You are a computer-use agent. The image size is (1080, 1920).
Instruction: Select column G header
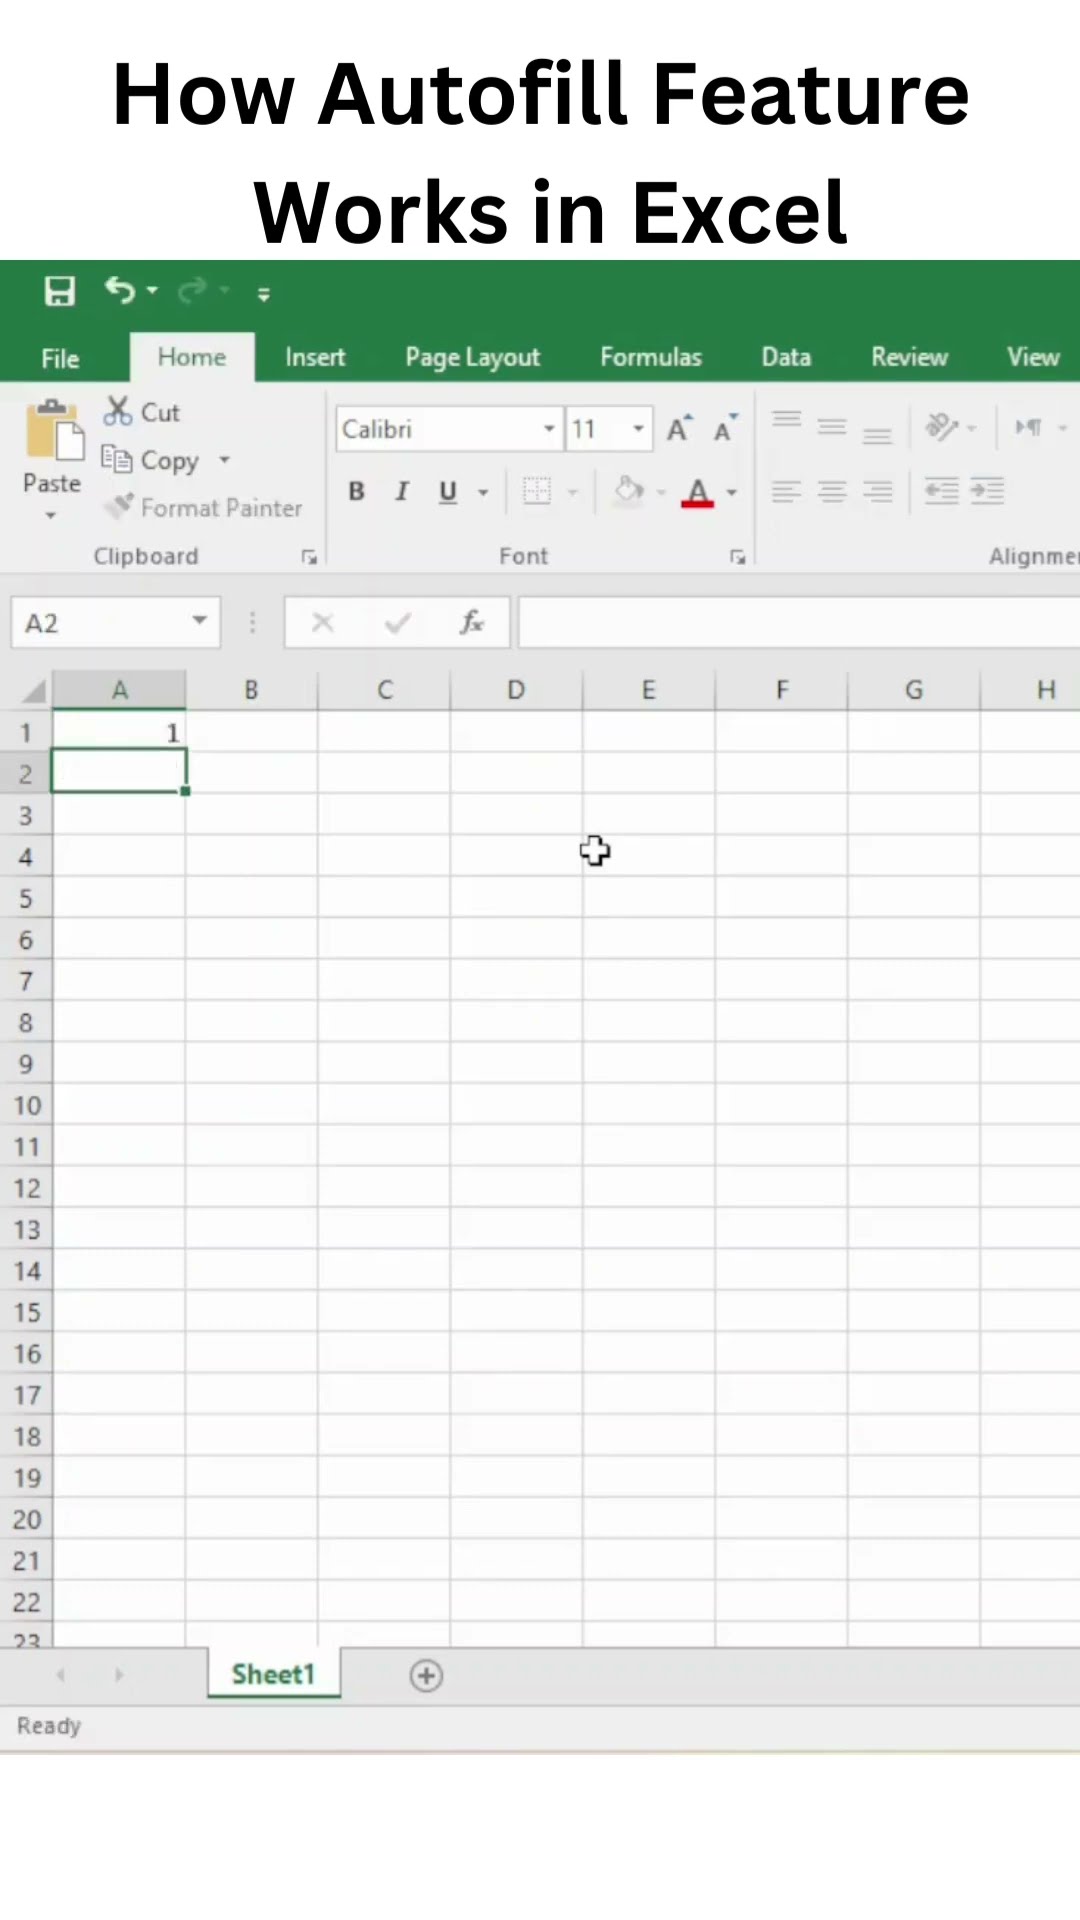(x=914, y=690)
